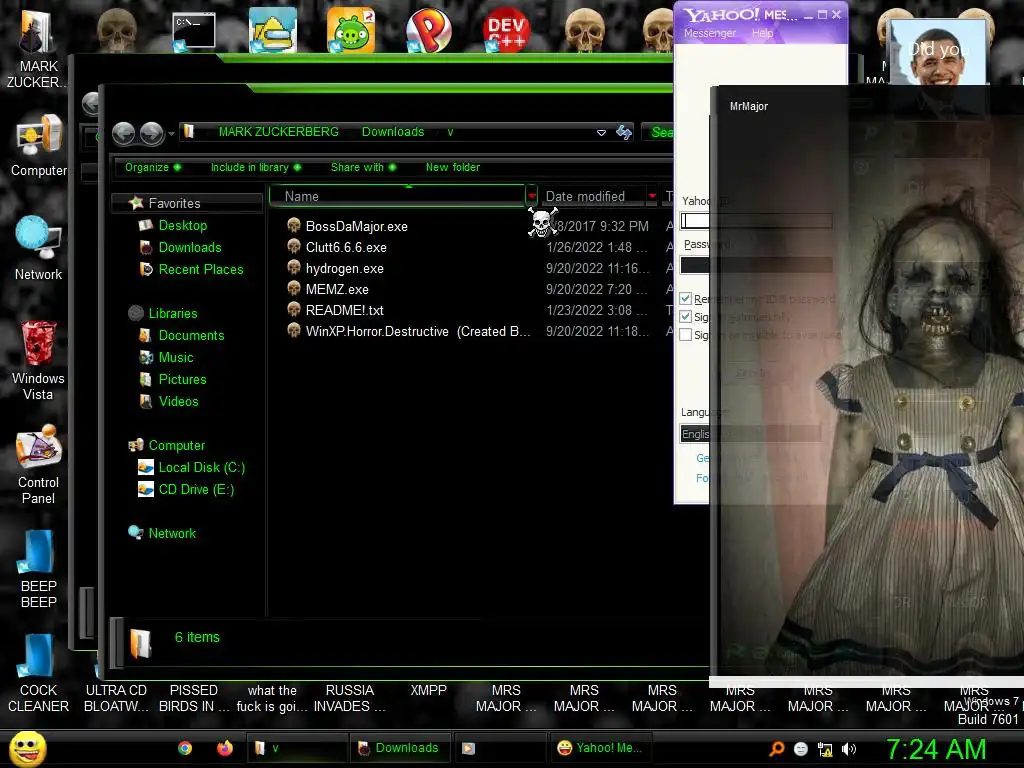Open the Network desktop icon
This screenshot has height=768, width=1024.
pyautogui.click(x=39, y=248)
